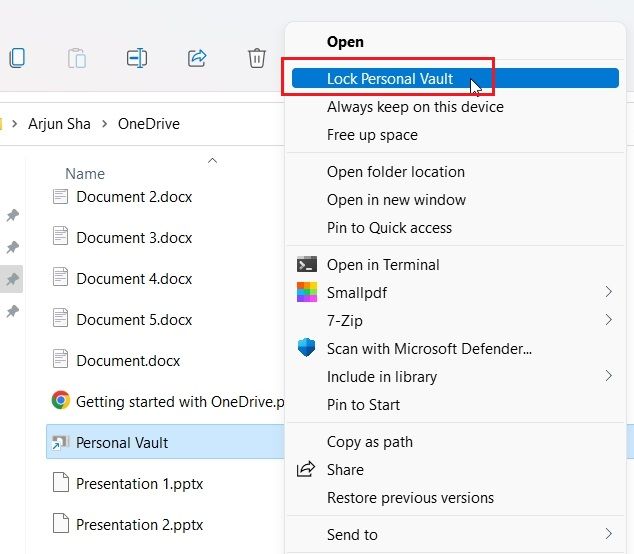Expand the Include in library submenu arrow

[609, 376]
